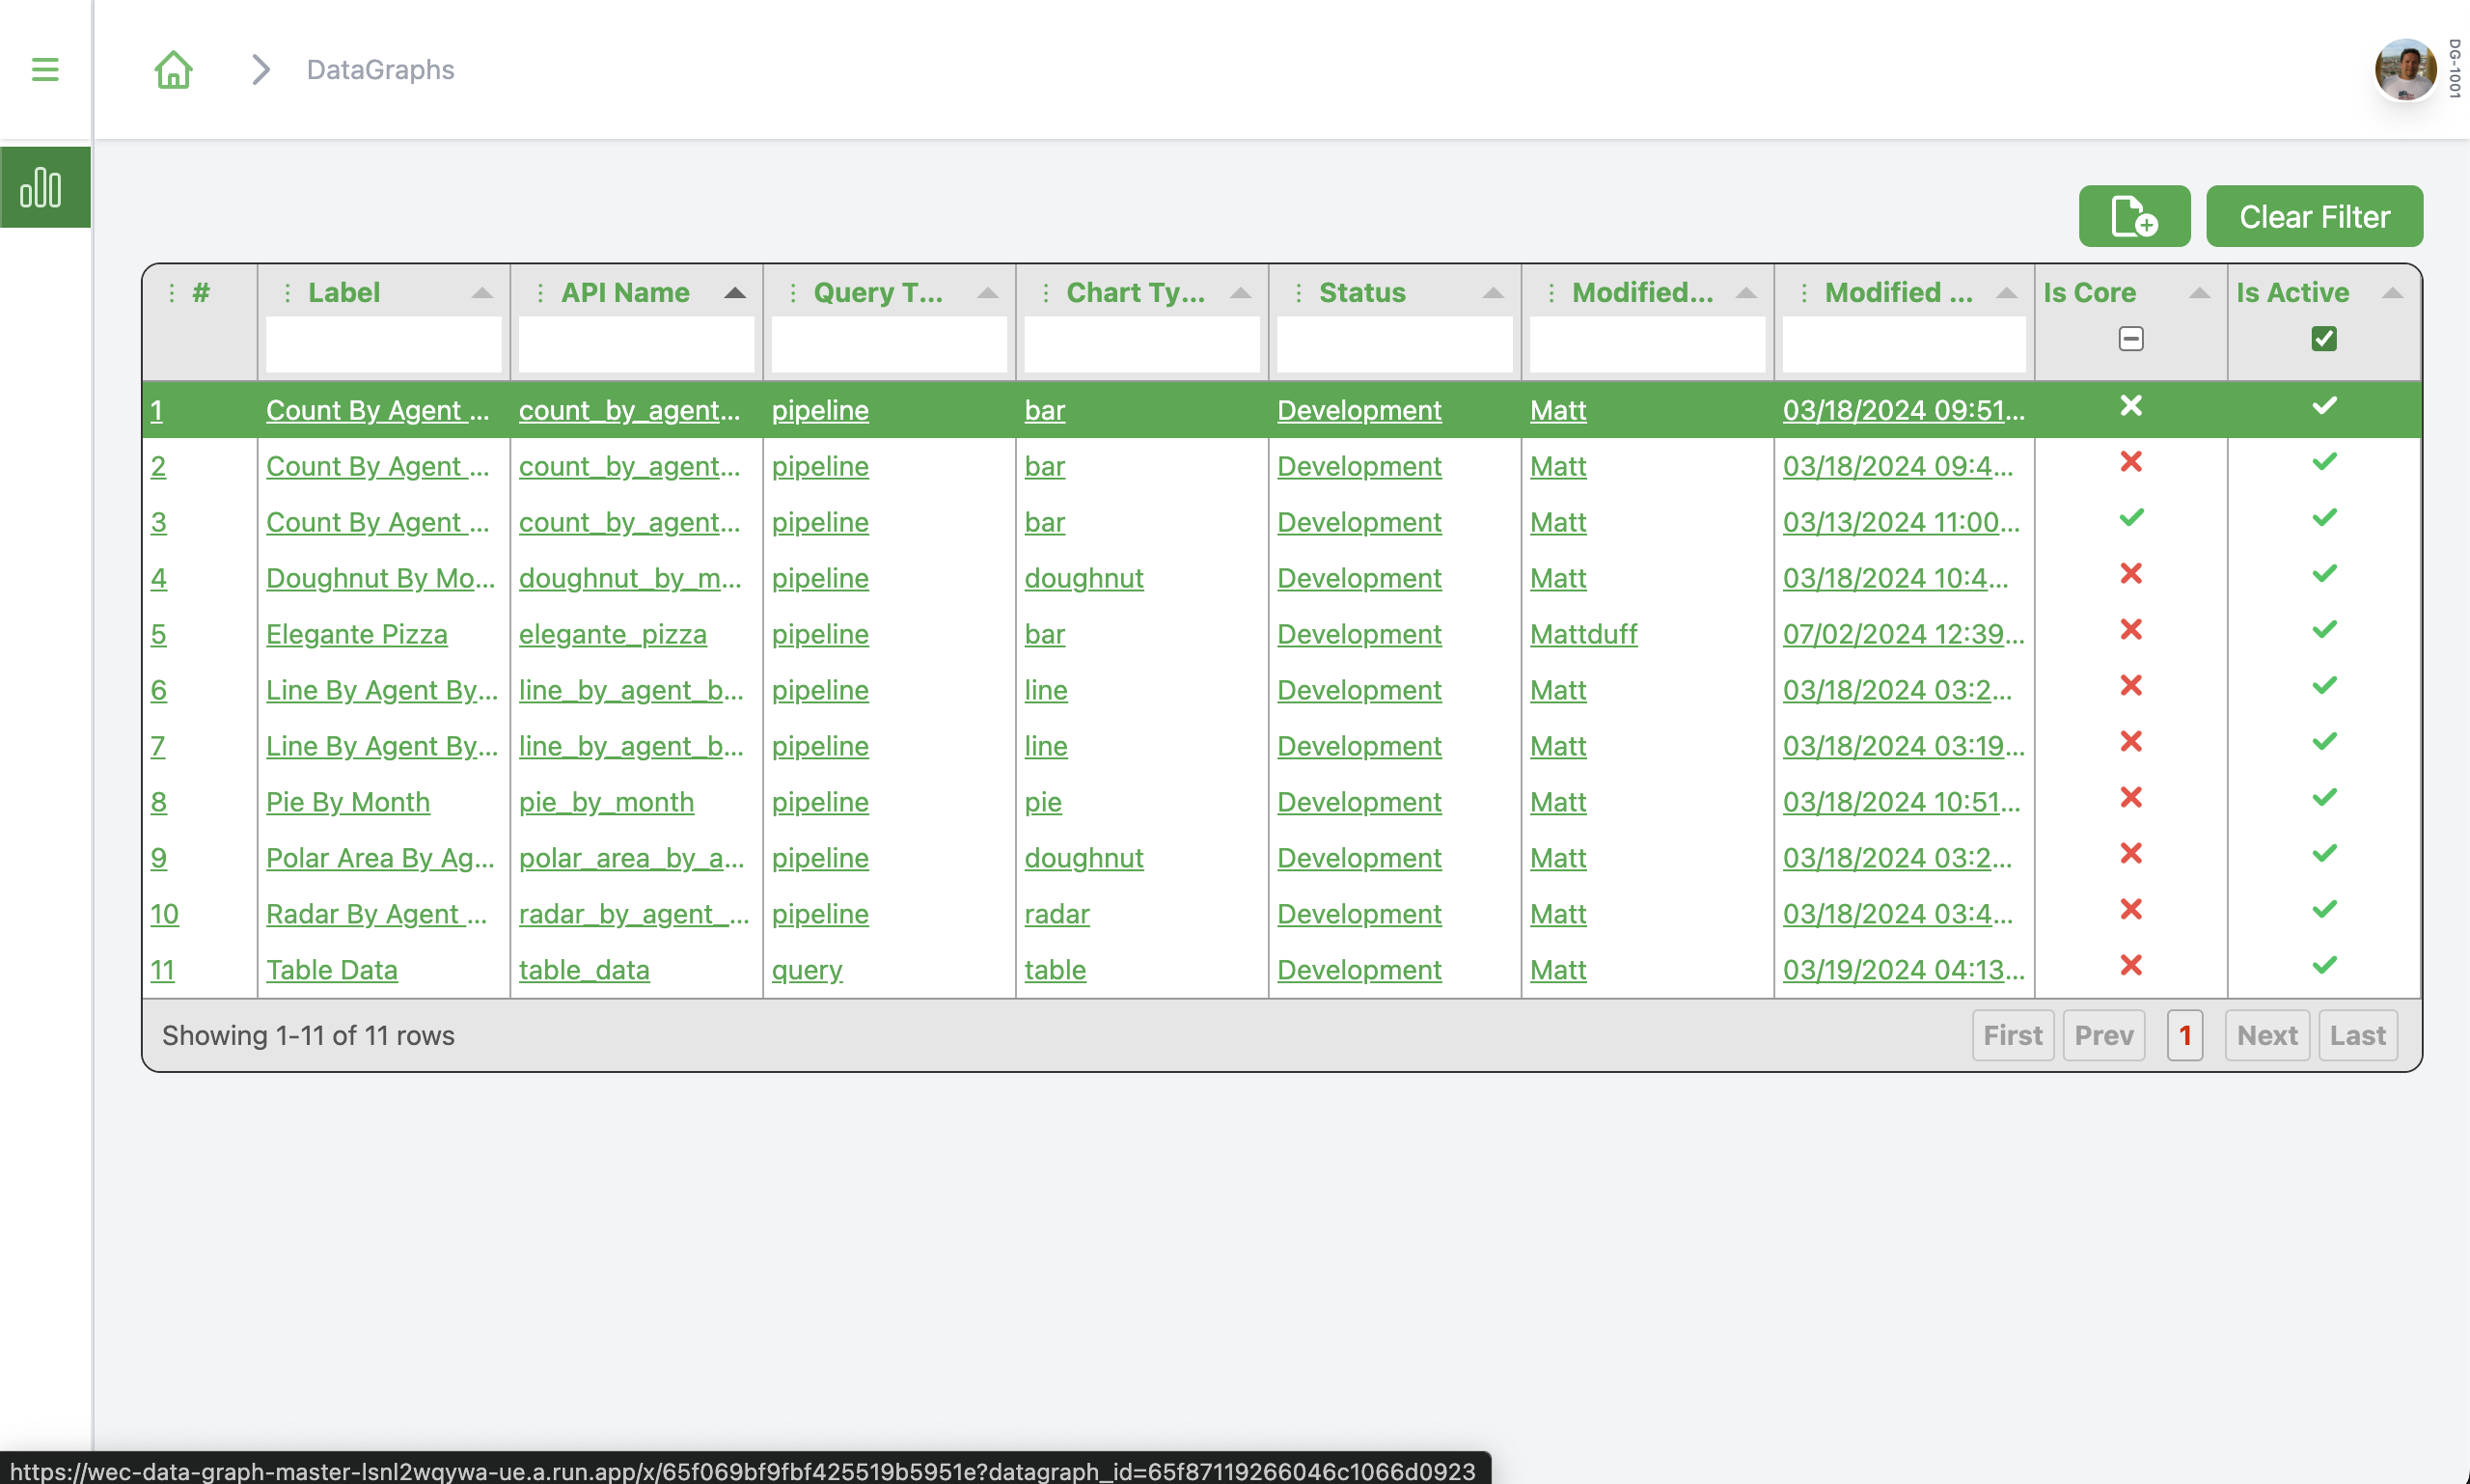Click the red Is Core X on Table Data row
The height and width of the screenshot is (1484, 2470).
click(2131, 965)
